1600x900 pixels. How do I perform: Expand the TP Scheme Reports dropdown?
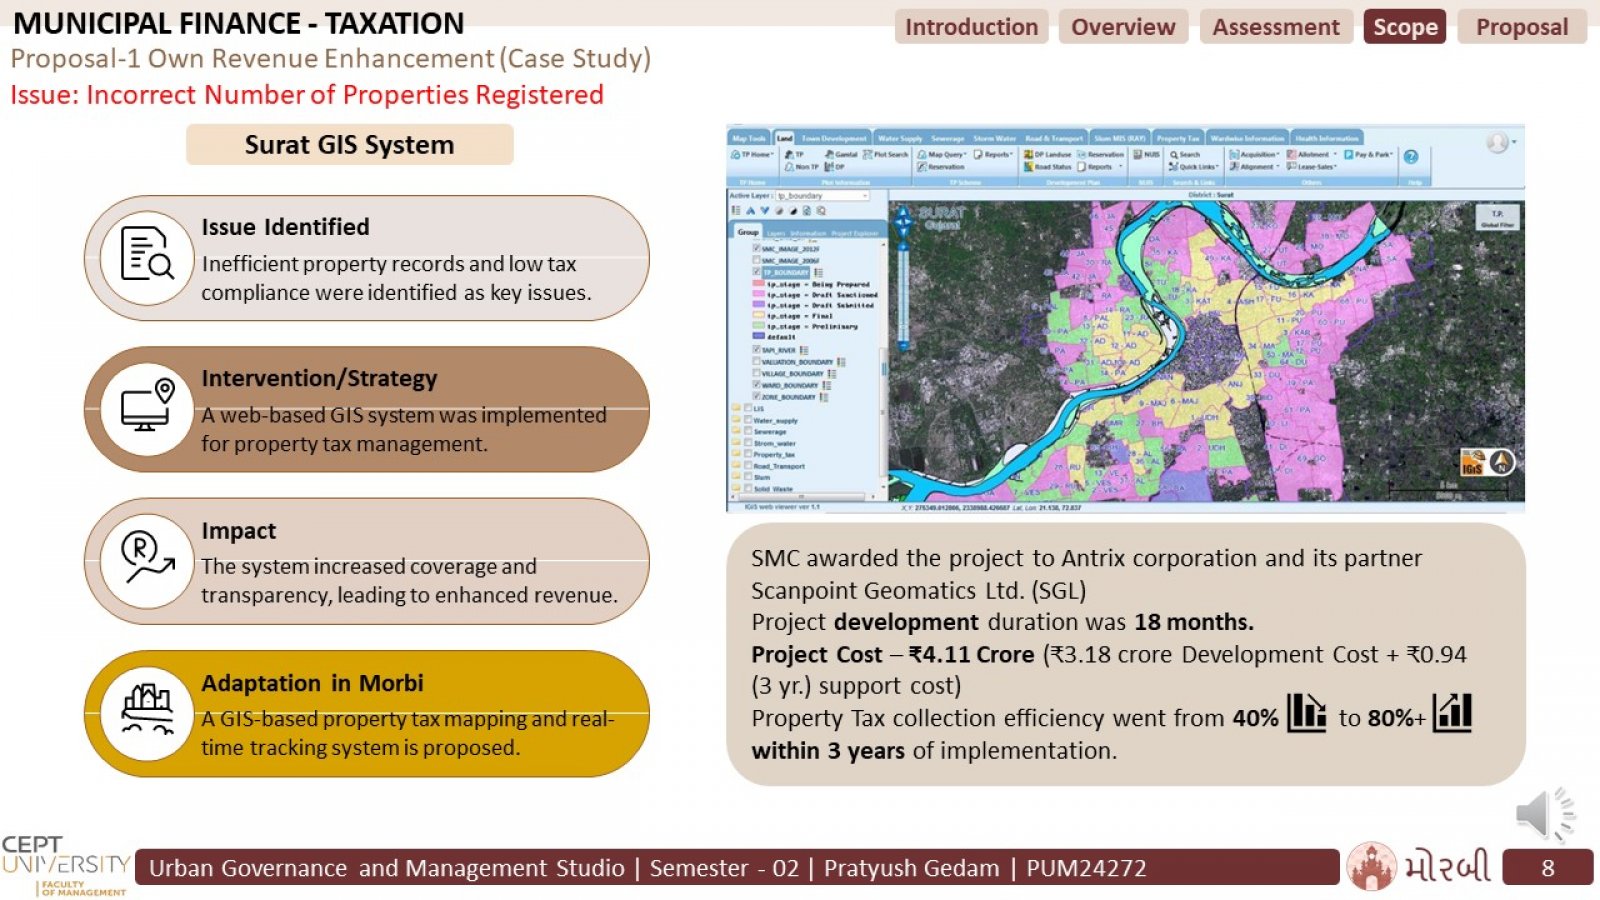pyautogui.click(x=993, y=155)
